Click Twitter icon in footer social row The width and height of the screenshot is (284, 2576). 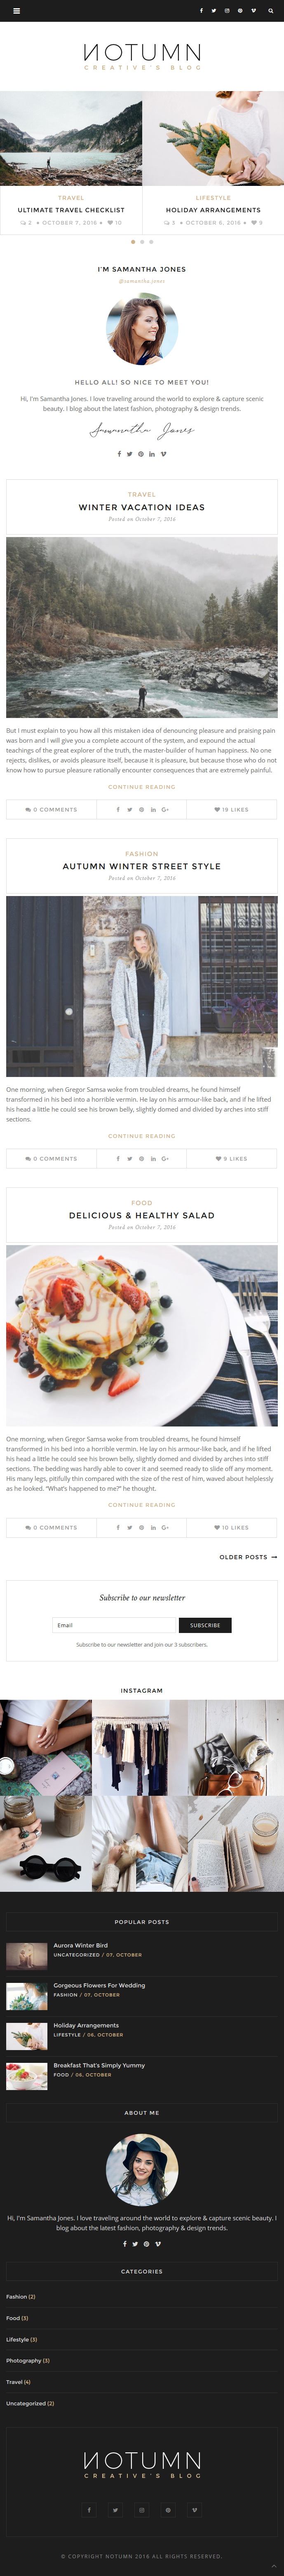[115, 2509]
